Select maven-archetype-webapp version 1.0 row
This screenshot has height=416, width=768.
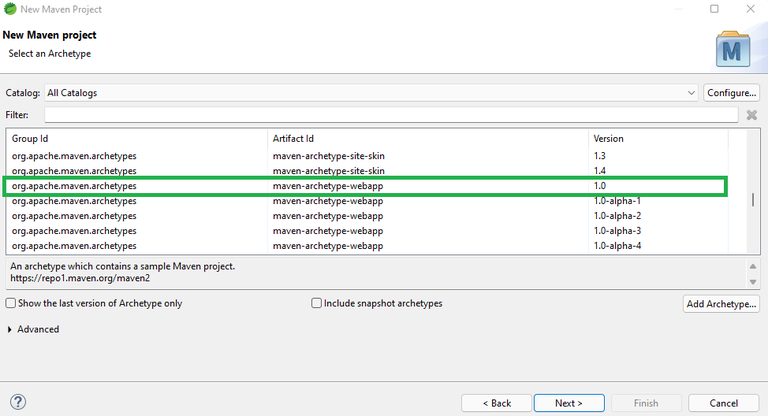[x=365, y=186]
